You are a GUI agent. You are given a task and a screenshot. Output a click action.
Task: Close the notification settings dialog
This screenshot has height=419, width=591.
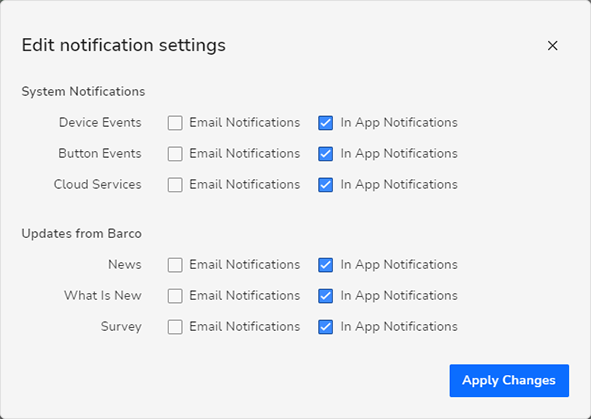click(x=553, y=46)
